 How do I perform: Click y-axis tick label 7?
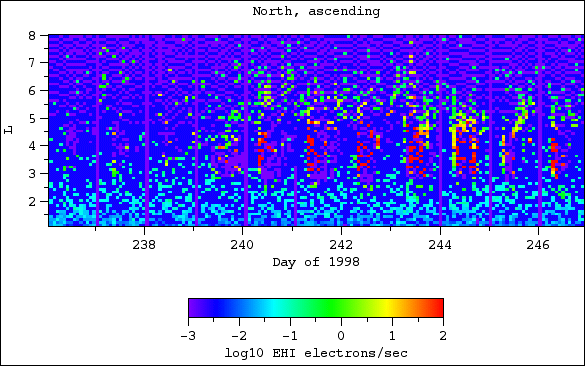pyautogui.click(x=32, y=63)
